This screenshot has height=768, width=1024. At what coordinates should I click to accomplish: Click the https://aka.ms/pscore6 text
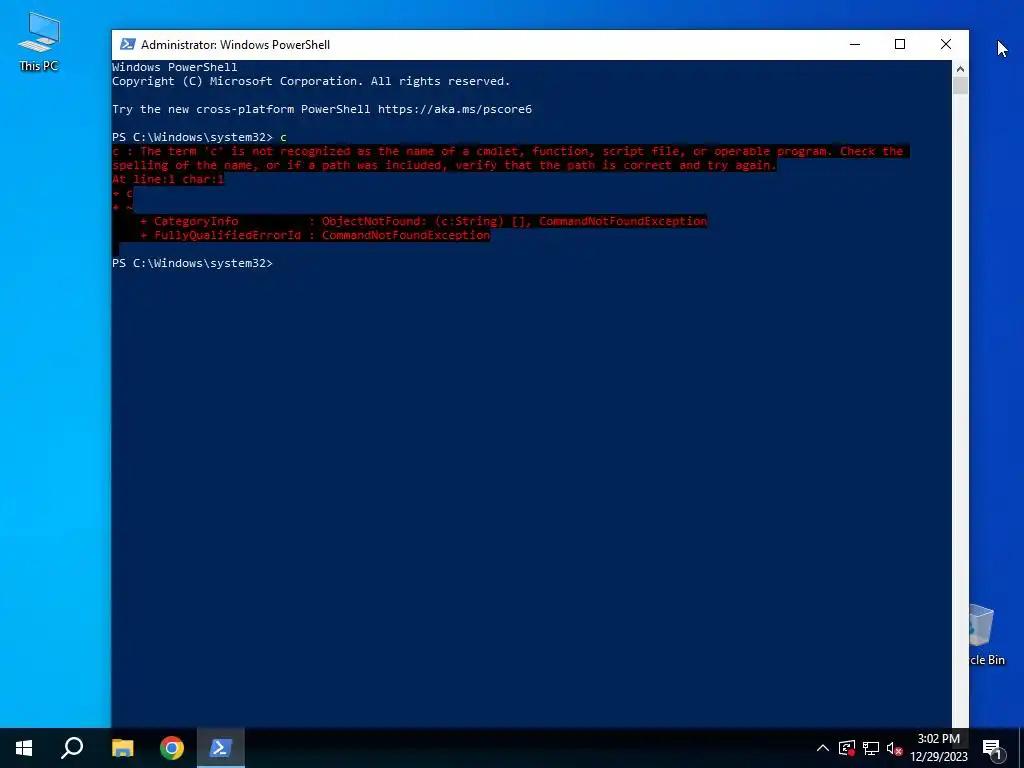pyautogui.click(x=455, y=109)
